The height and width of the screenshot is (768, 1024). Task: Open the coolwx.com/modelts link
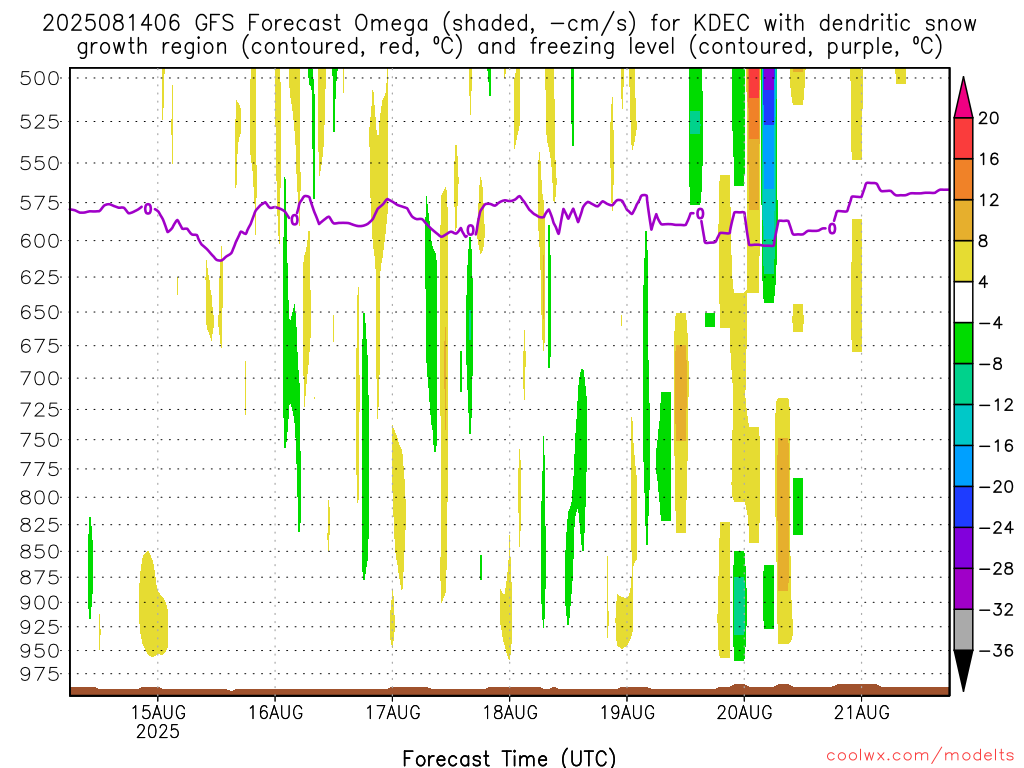pos(920,756)
